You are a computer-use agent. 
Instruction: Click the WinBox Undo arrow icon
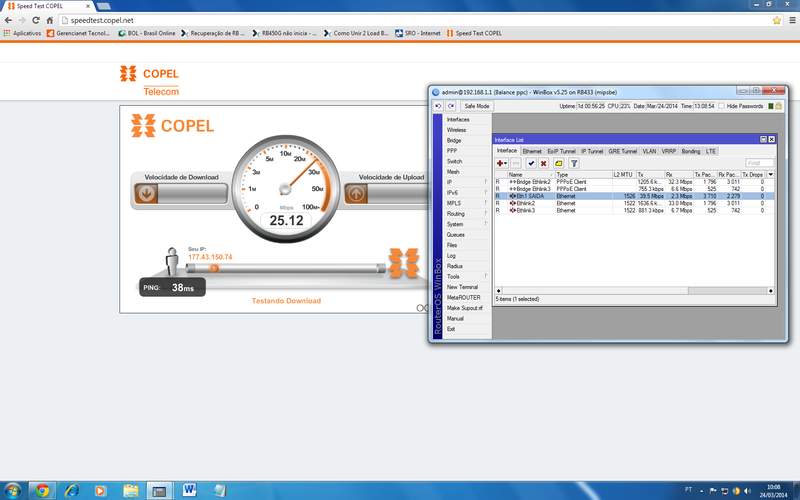[438, 106]
